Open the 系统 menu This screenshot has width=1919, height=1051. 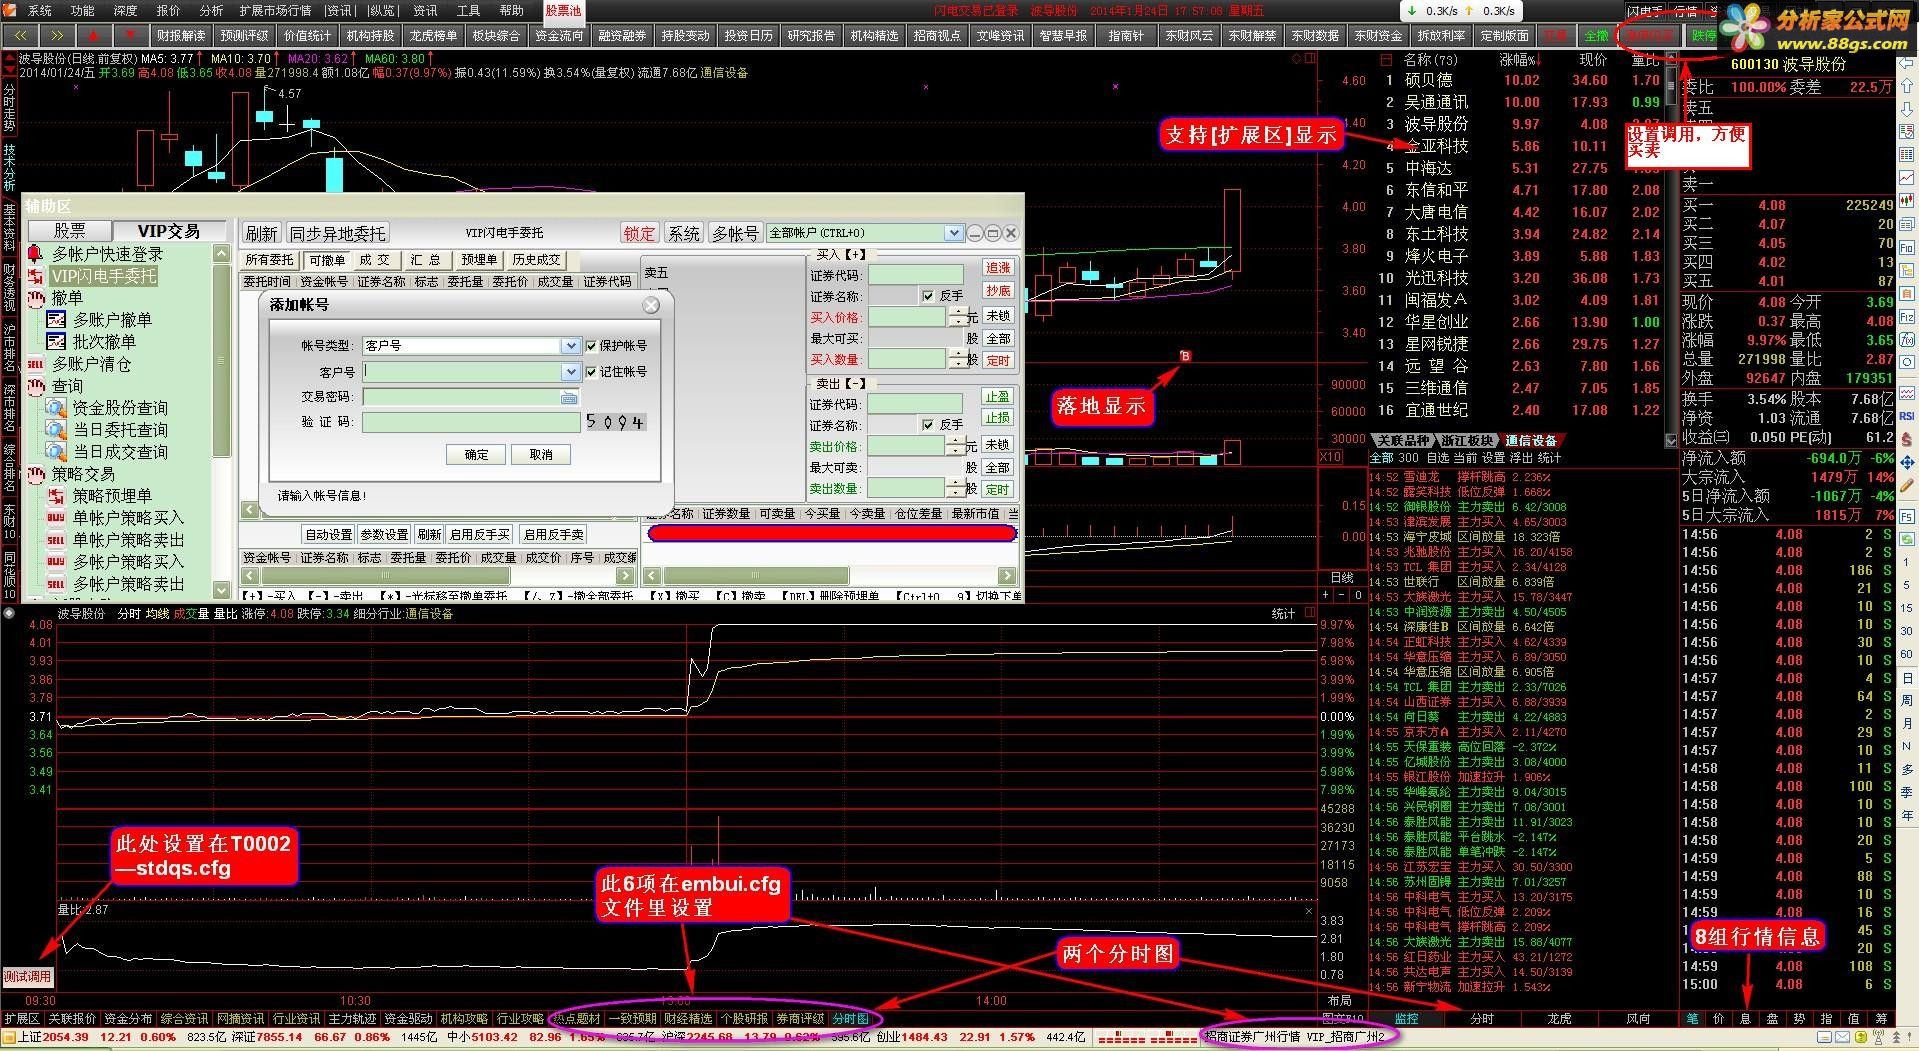point(39,10)
